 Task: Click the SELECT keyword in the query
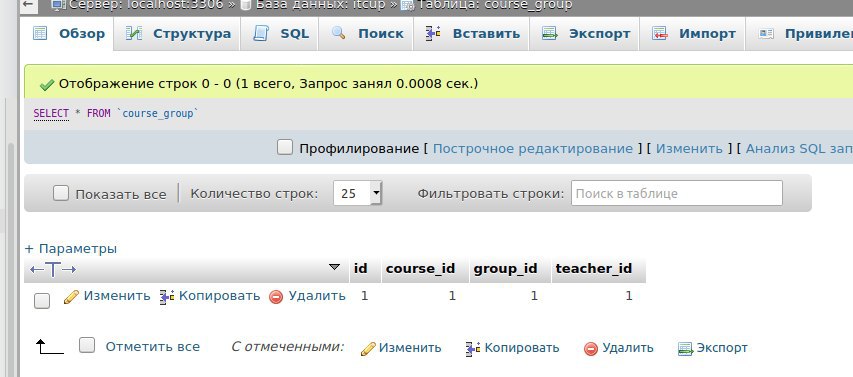tap(51, 114)
